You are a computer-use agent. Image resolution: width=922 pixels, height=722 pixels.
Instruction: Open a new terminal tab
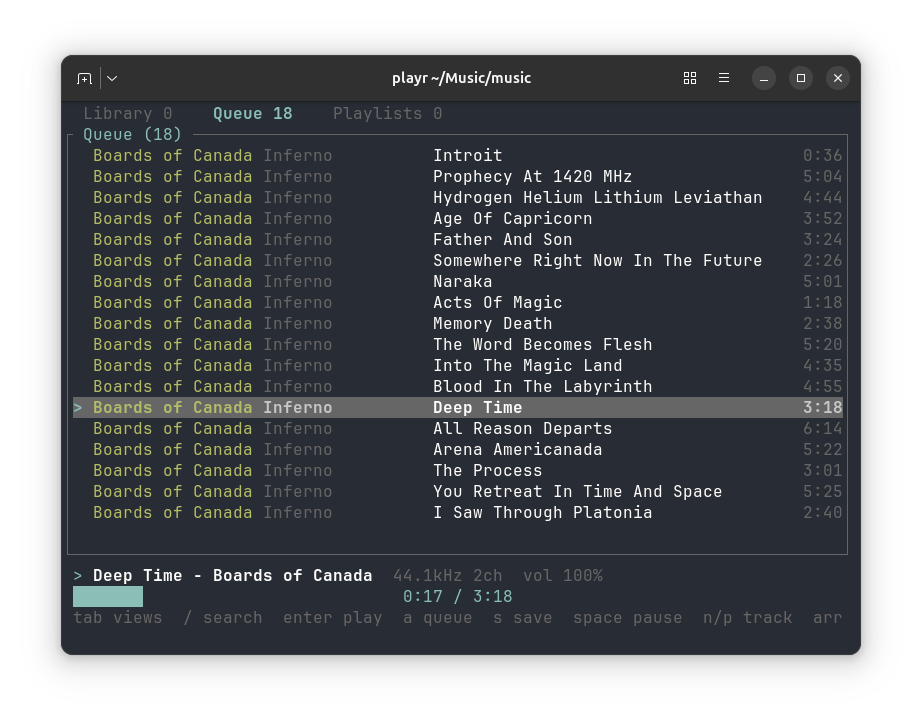pyautogui.click(x=85, y=78)
